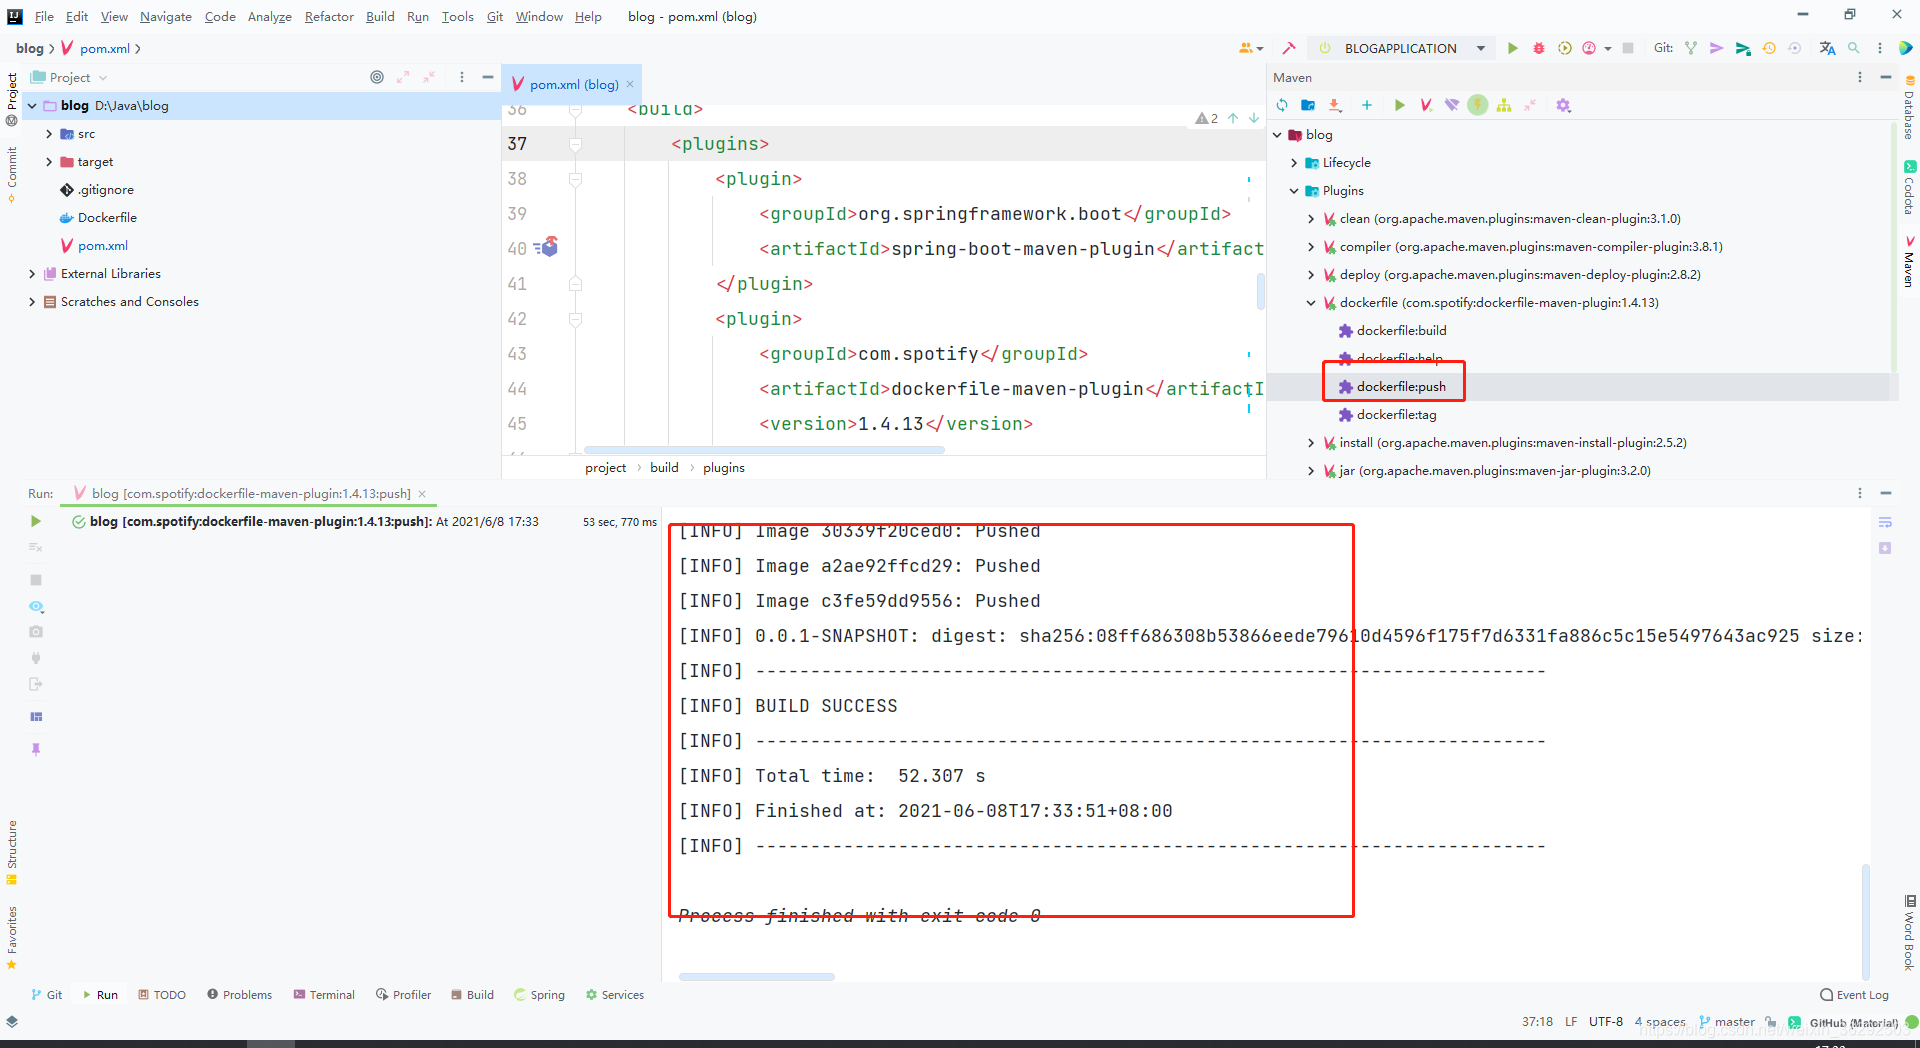Viewport: 1920px width, 1048px height.
Task: Open BLOGAPPLICATION run configuration dropdown
Action: 1481,48
